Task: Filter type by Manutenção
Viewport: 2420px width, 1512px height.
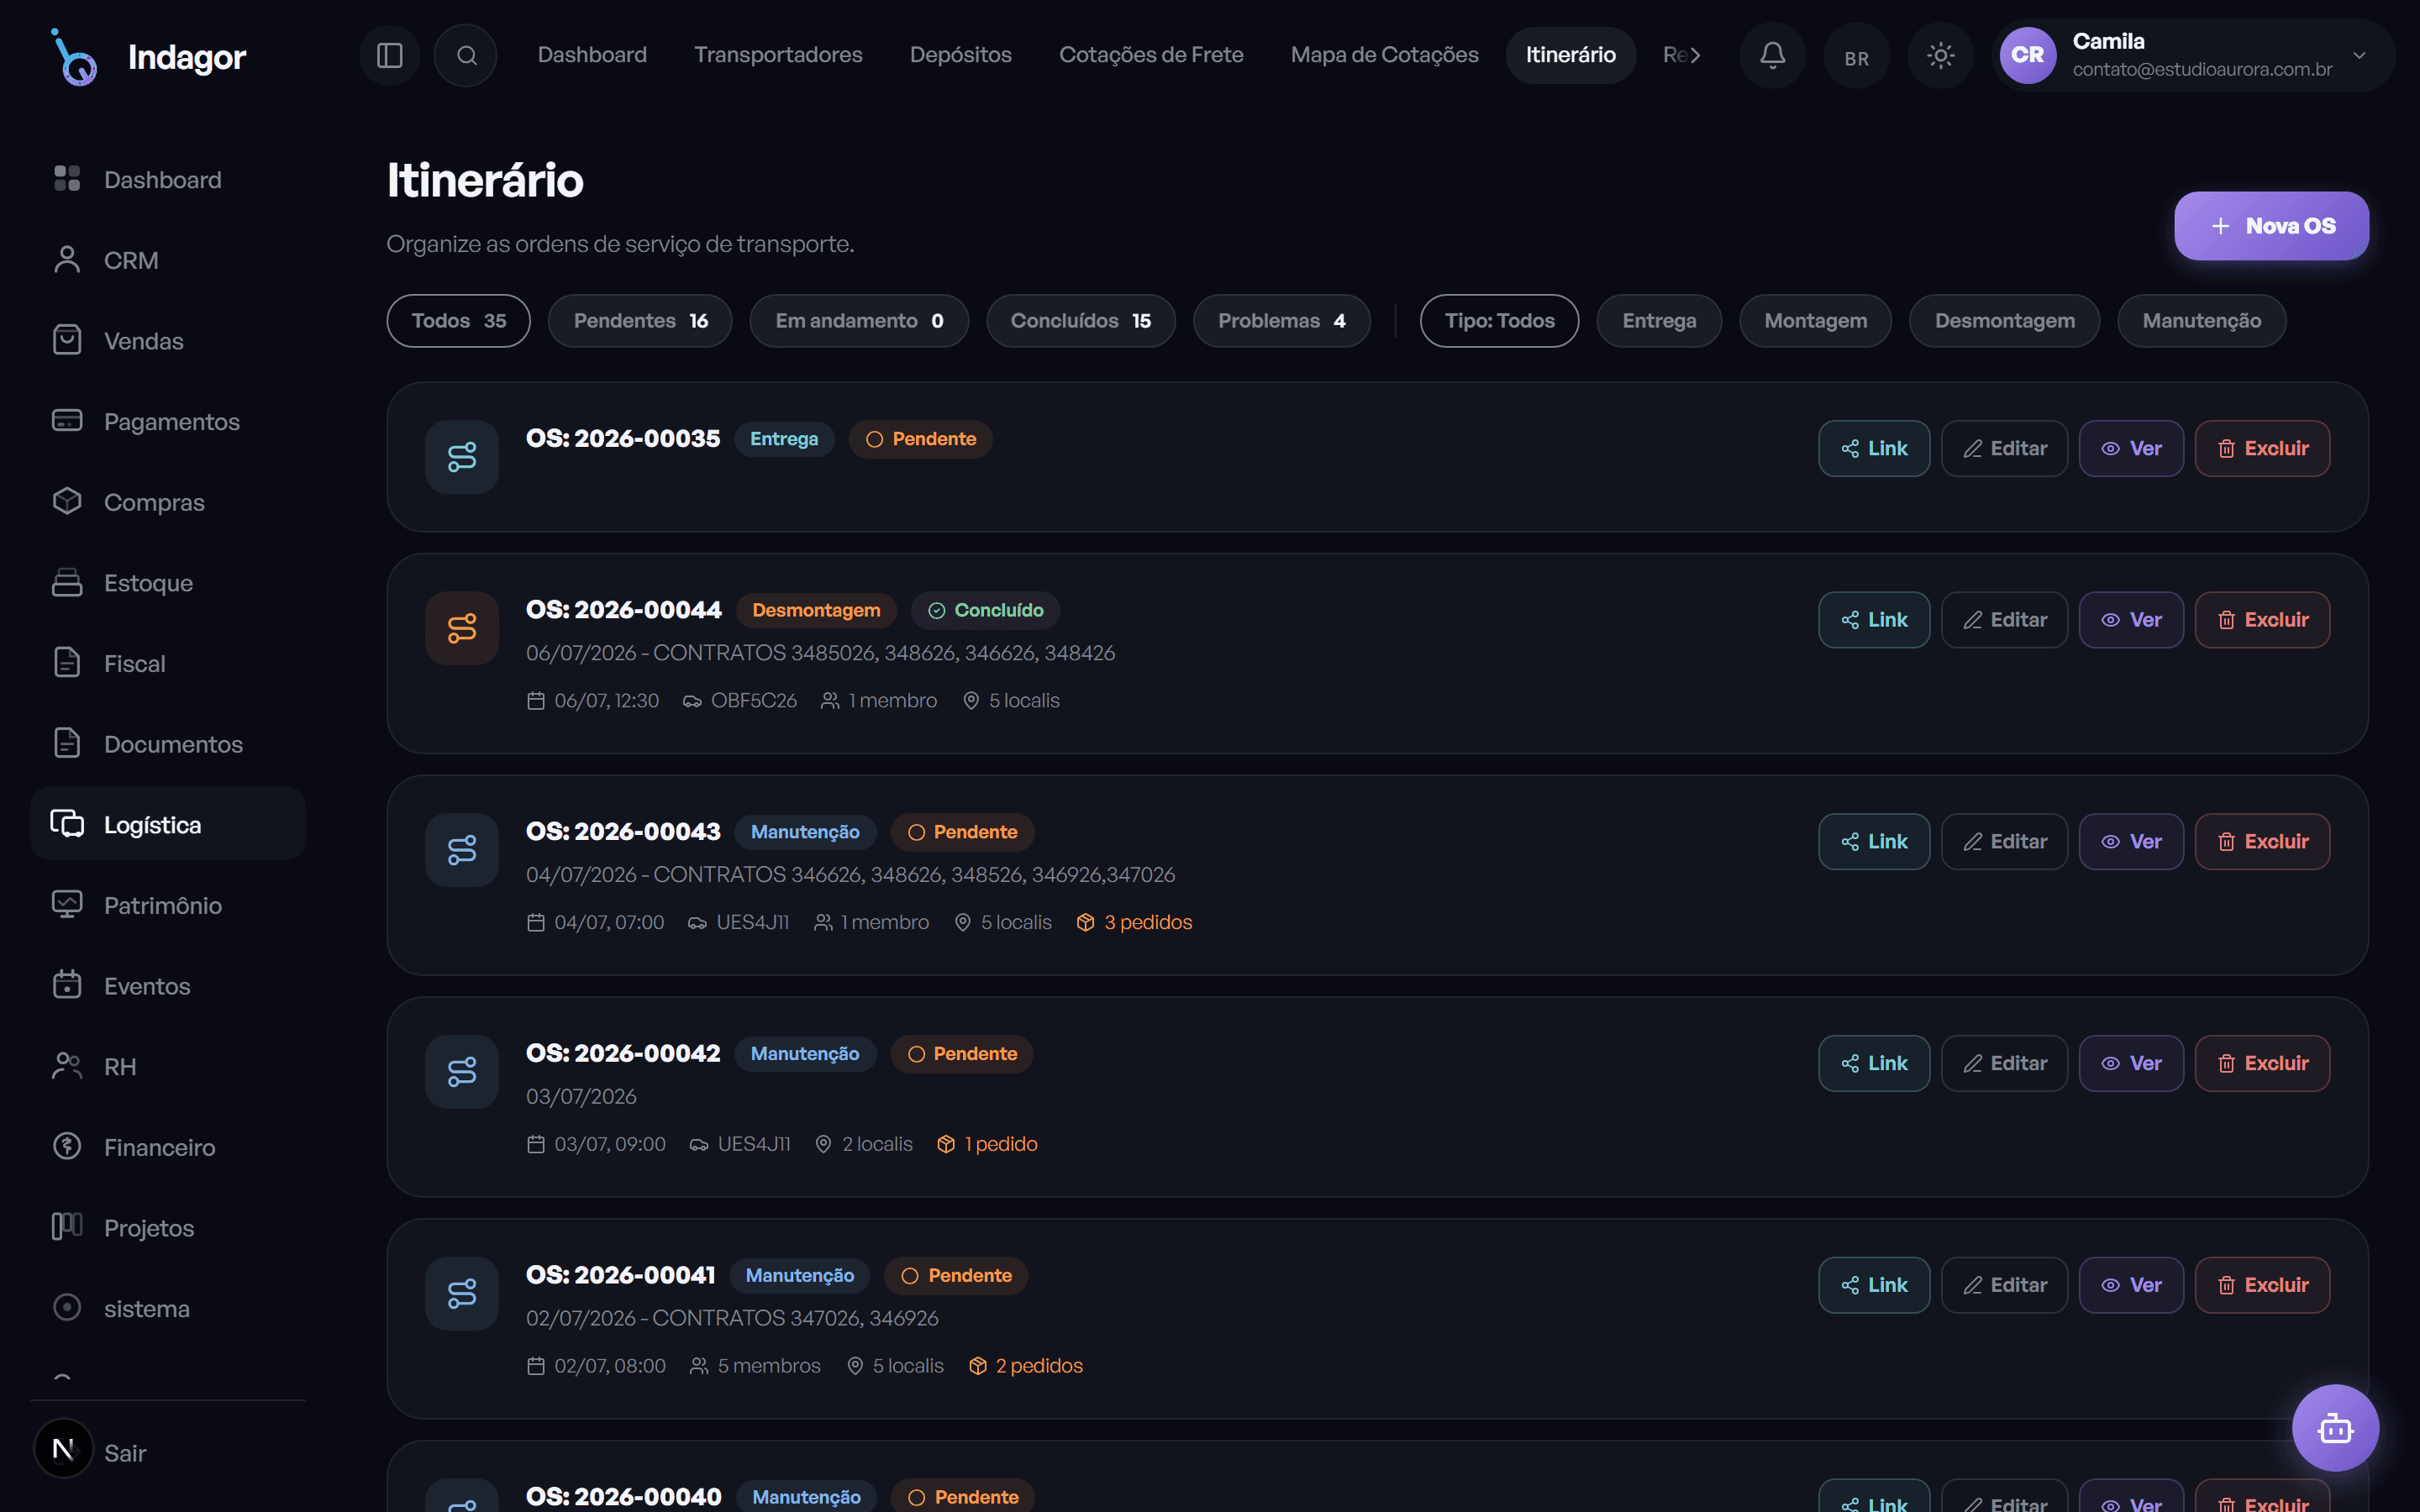Action: pos(2201,321)
